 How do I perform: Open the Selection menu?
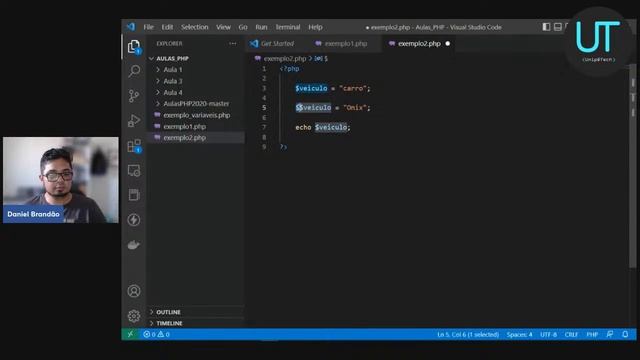pos(195,27)
